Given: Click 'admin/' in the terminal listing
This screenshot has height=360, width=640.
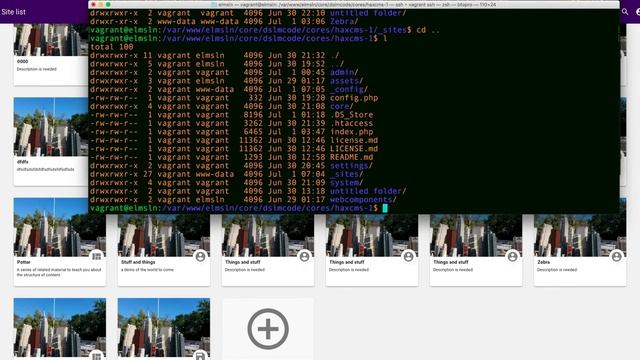Looking at the screenshot, I should point(344,72).
